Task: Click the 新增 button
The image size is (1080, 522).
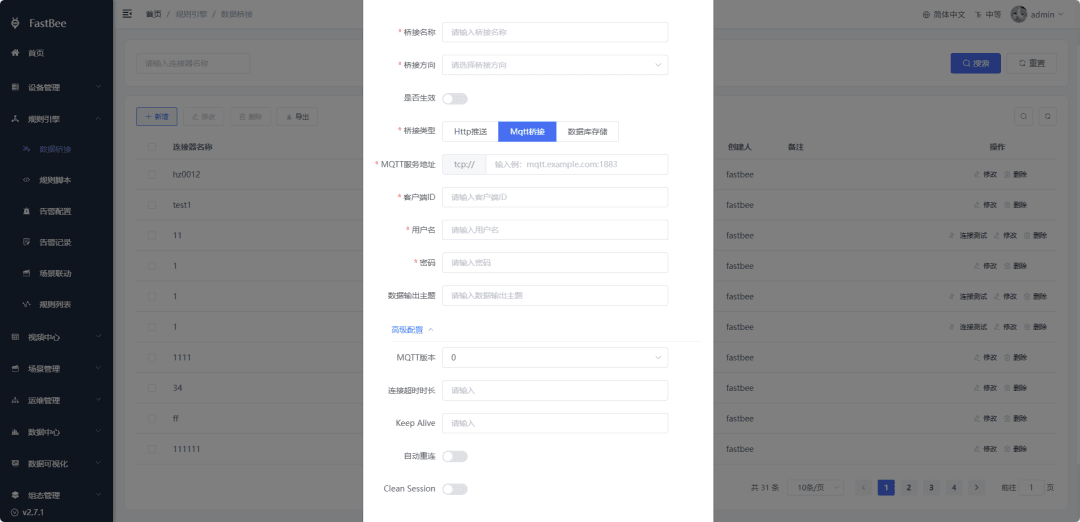Action: tap(156, 117)
